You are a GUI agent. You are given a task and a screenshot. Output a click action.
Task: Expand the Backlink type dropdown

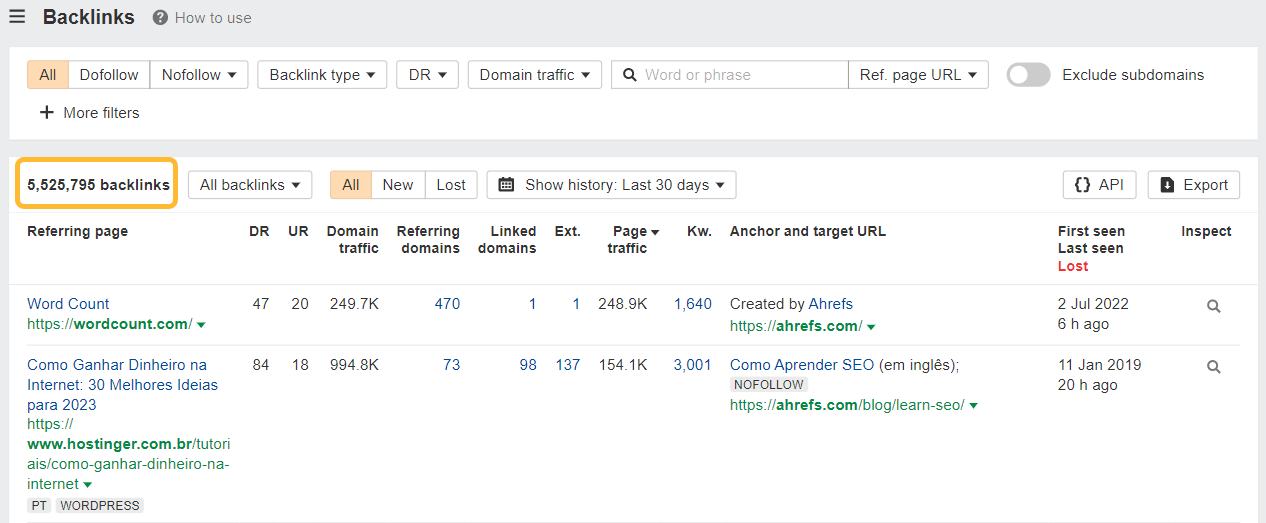pyautogui.click(x=321, y=75)
